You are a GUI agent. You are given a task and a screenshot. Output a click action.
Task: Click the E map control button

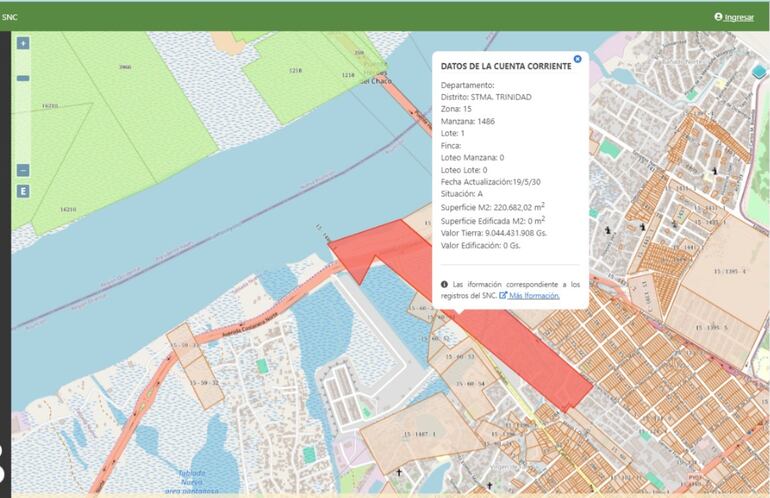[23, 191]
